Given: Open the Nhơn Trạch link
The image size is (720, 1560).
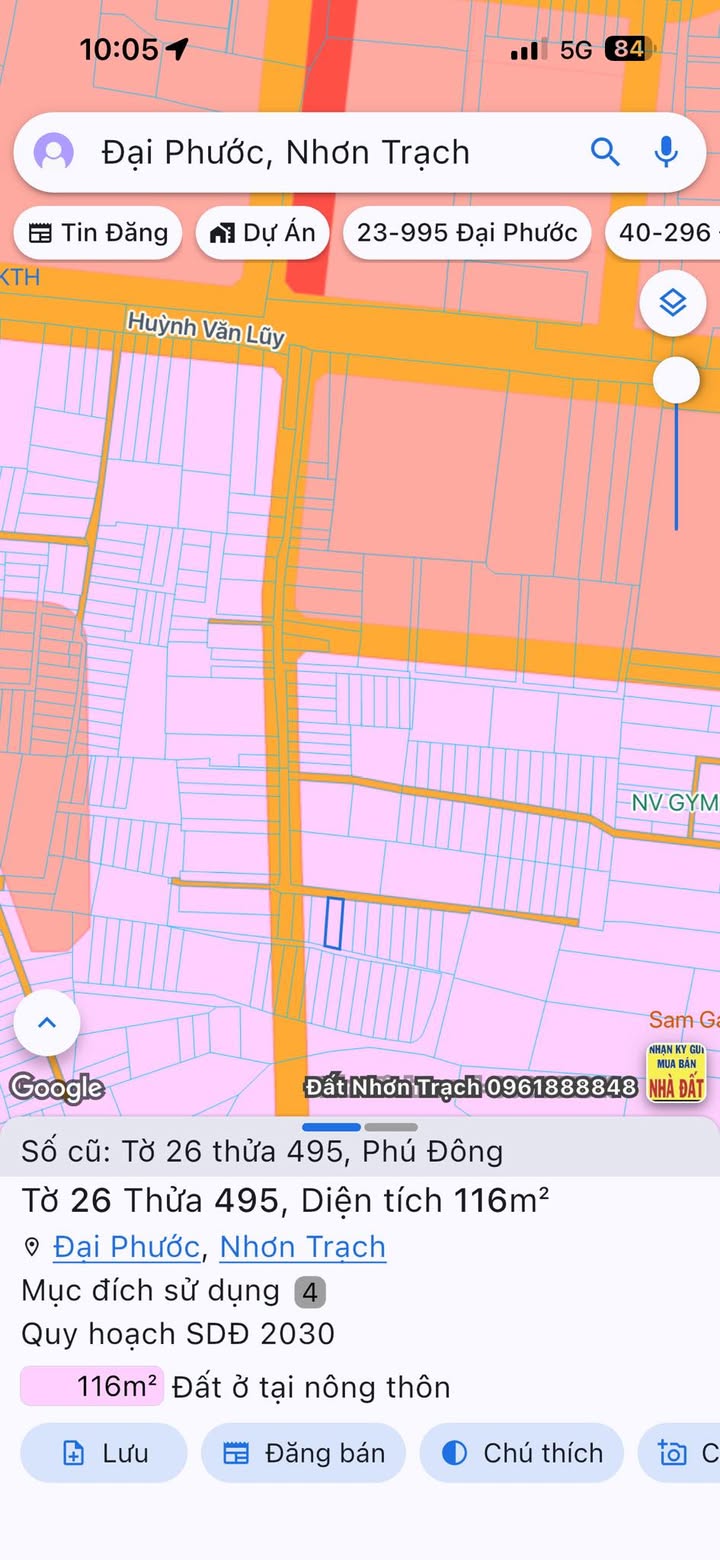Looking at the screenshot, I should [x=302, y=1247].
